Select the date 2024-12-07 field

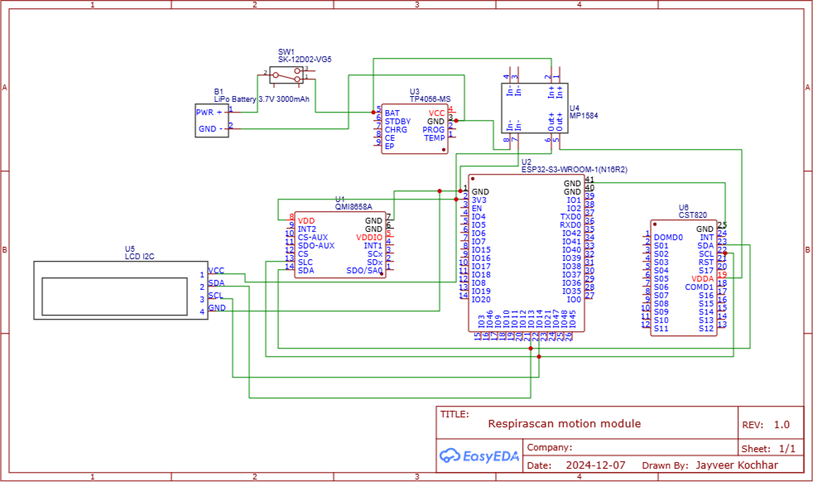594,465
